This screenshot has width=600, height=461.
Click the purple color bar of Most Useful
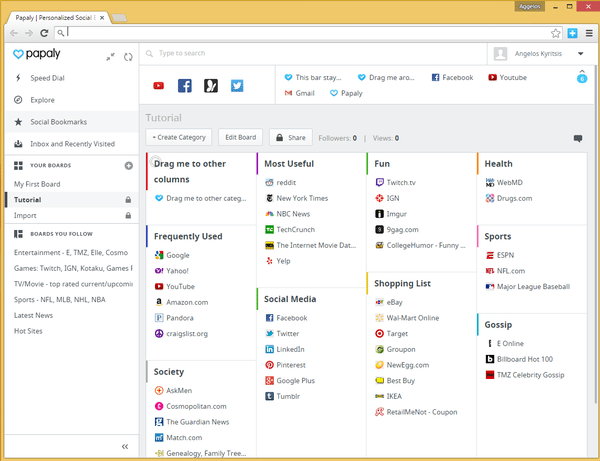[x=257, y=164]
